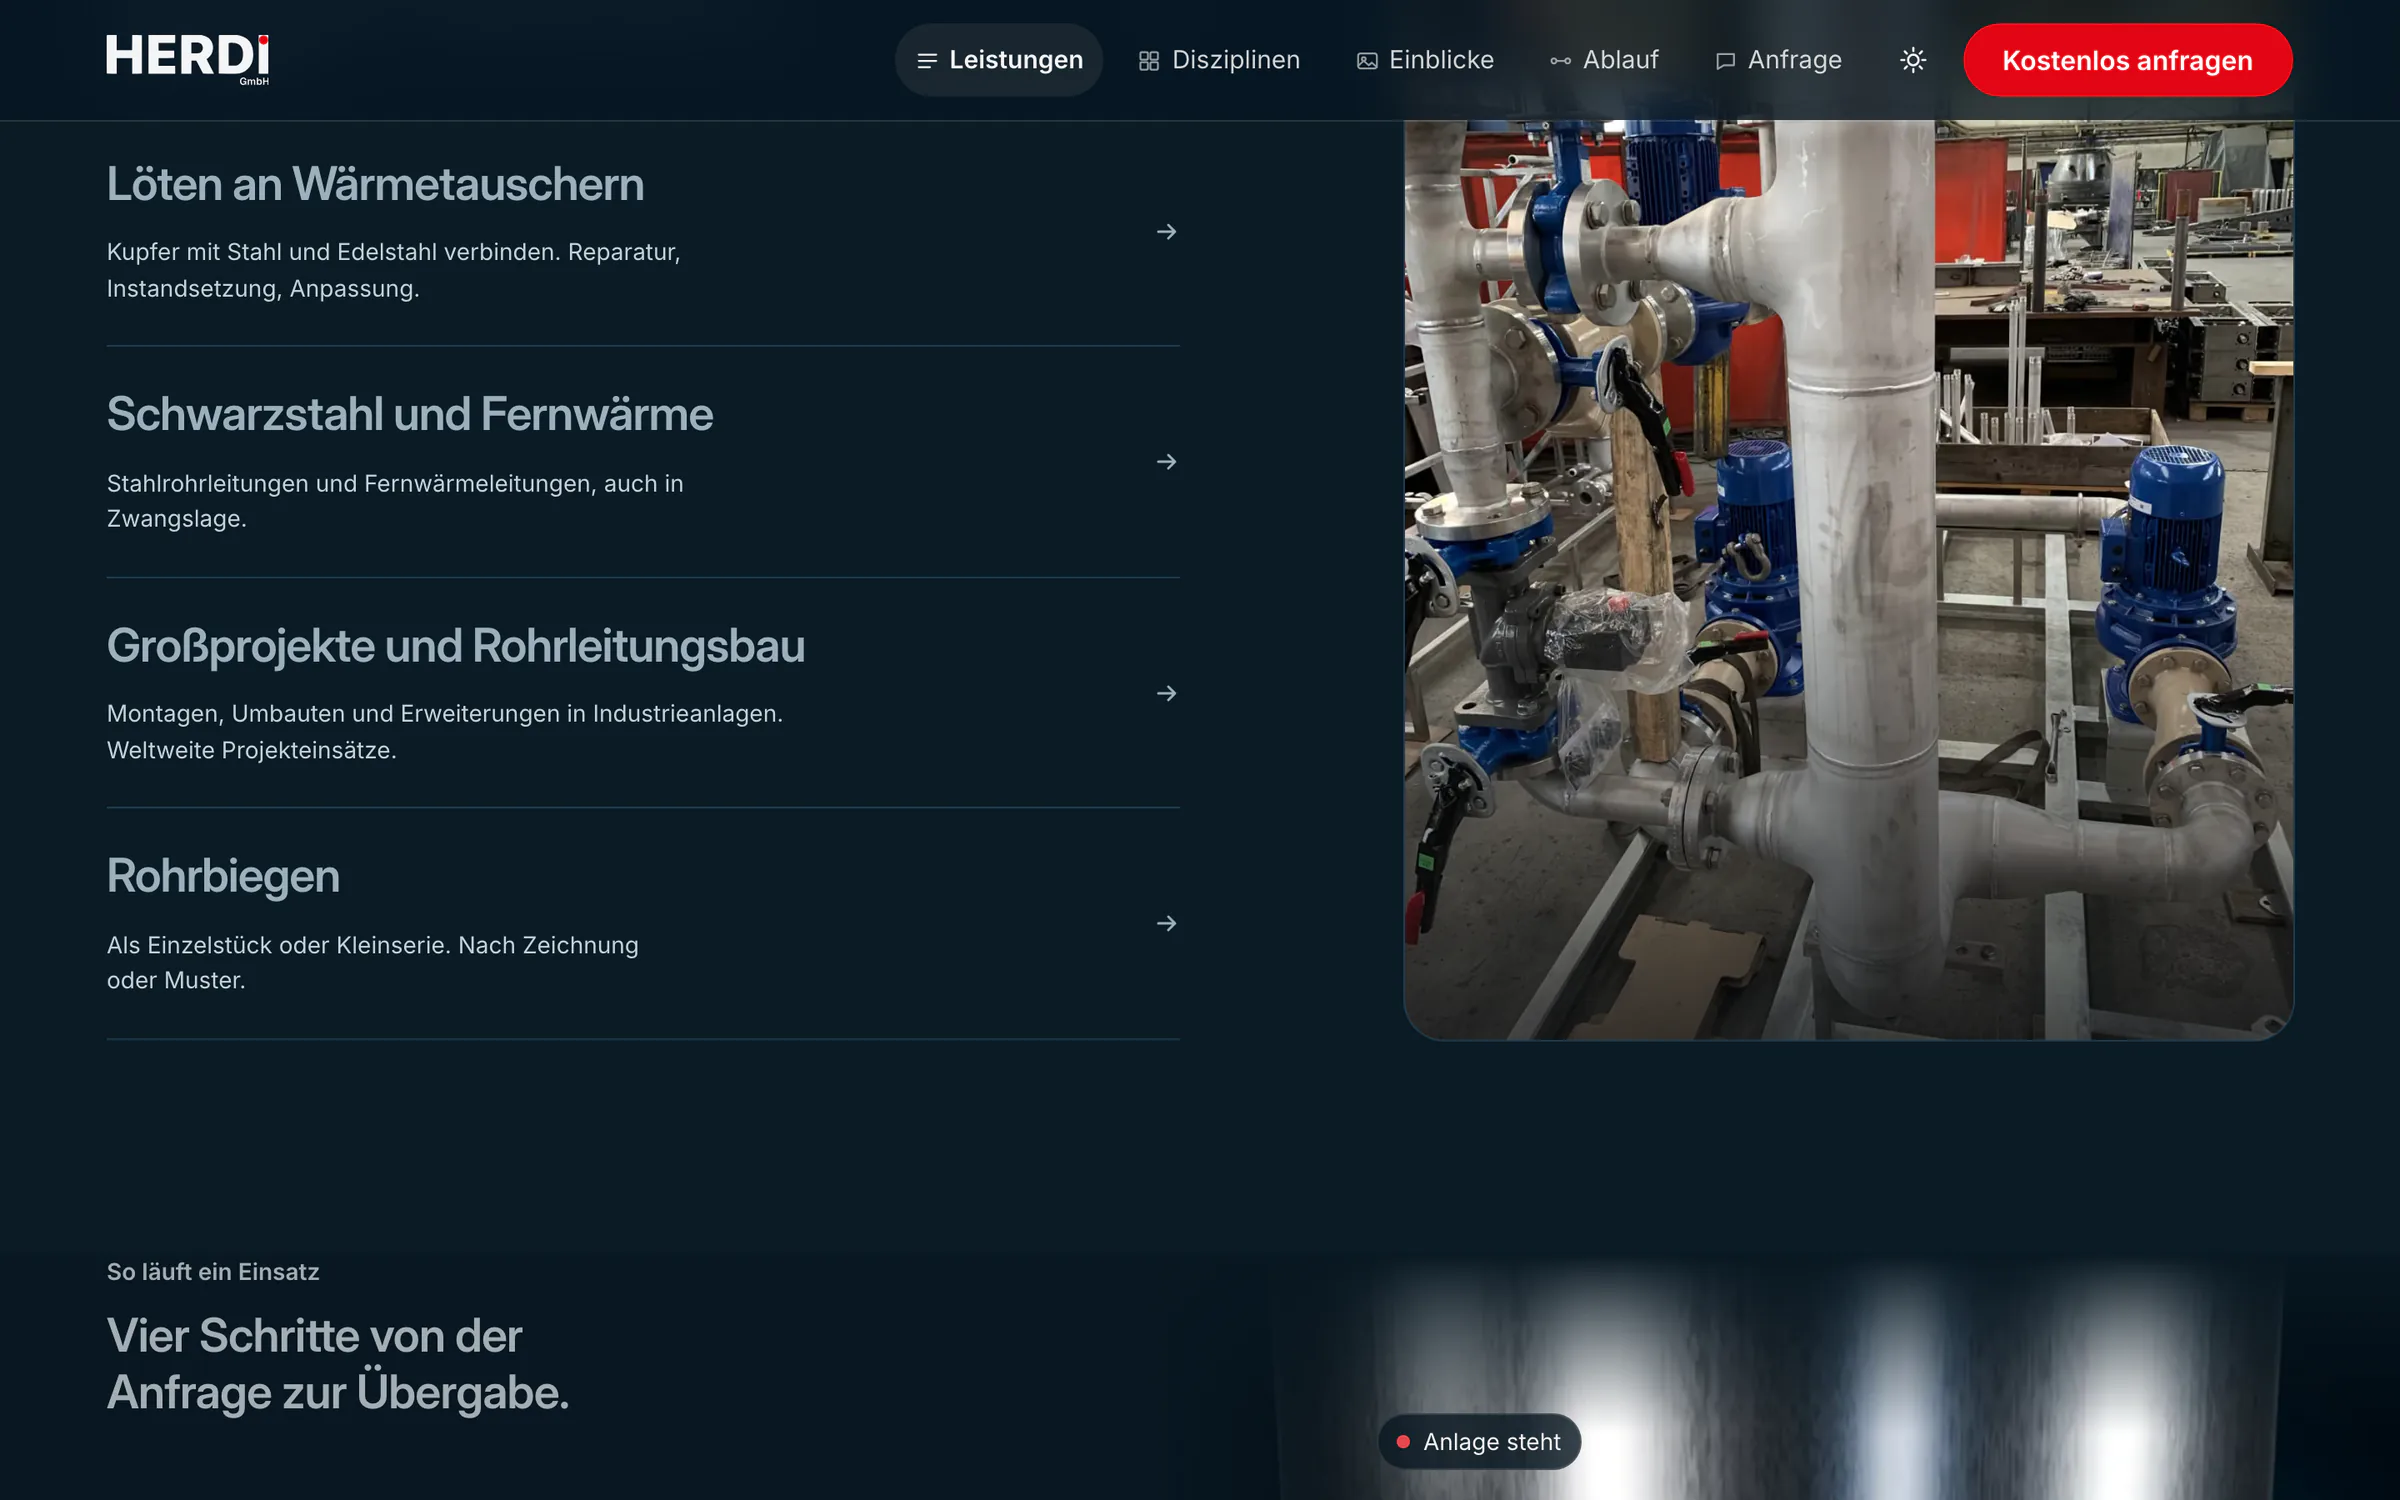Click text 'Stahlrohrleitungen und Fernwärmeleitungen, auch in Zwangslage.'
The height and width of the screenshot is (1500, 2400).
coord(395,501)
